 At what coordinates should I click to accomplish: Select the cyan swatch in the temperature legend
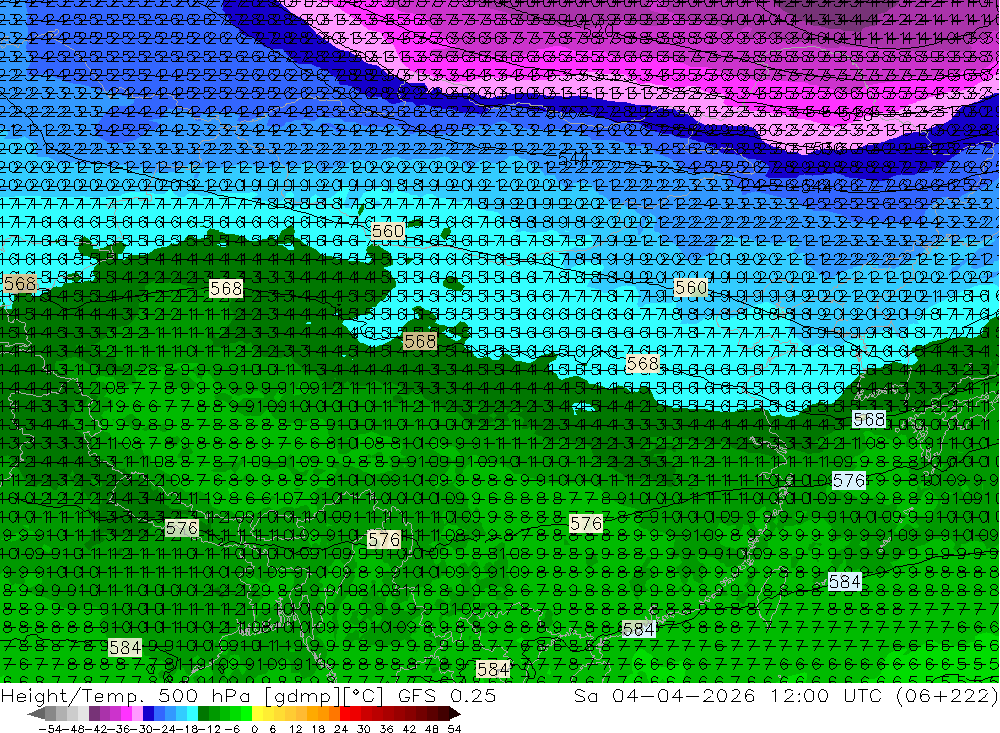point(192,714)
